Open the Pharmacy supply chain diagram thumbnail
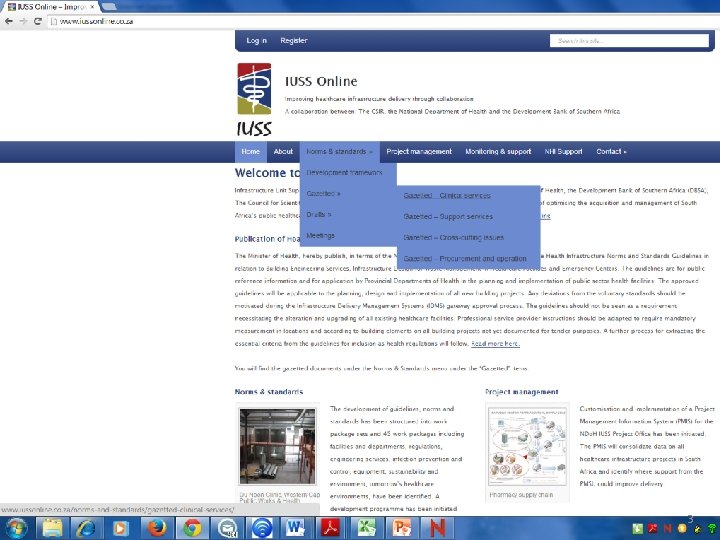 click(527, 446)
